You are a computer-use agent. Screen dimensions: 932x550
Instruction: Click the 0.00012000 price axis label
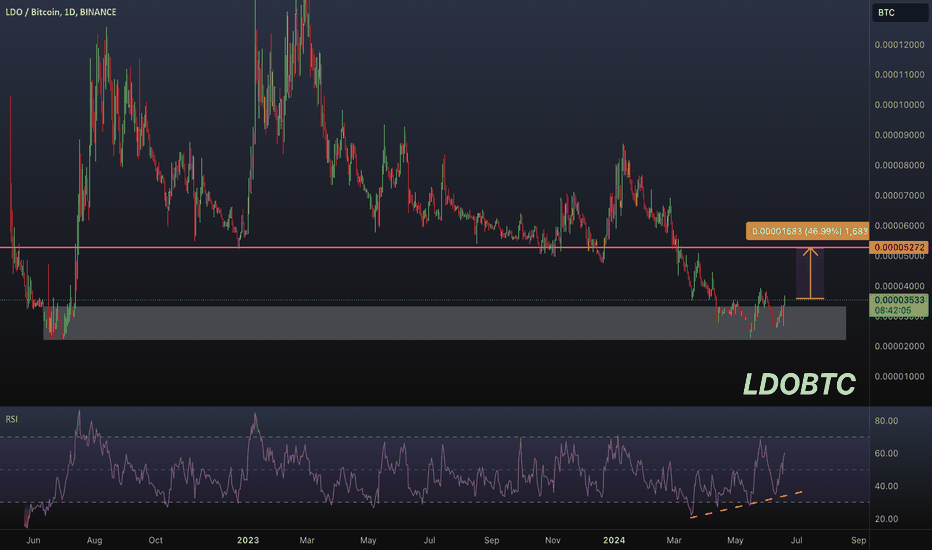click(899, 45)
